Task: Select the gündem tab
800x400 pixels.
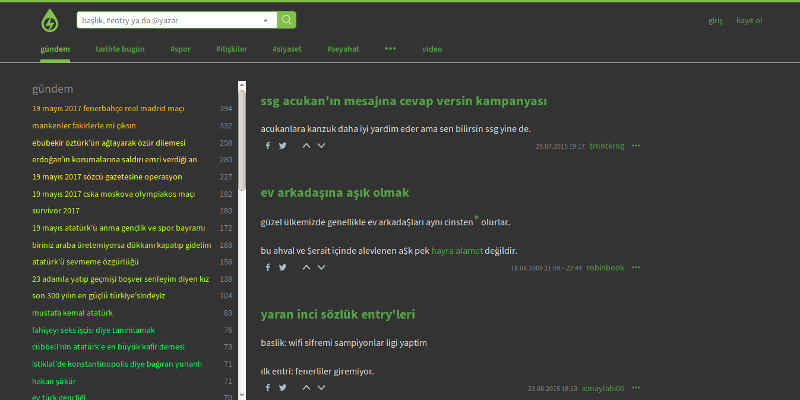Action: pyautogui.click(x=55, y=49)
